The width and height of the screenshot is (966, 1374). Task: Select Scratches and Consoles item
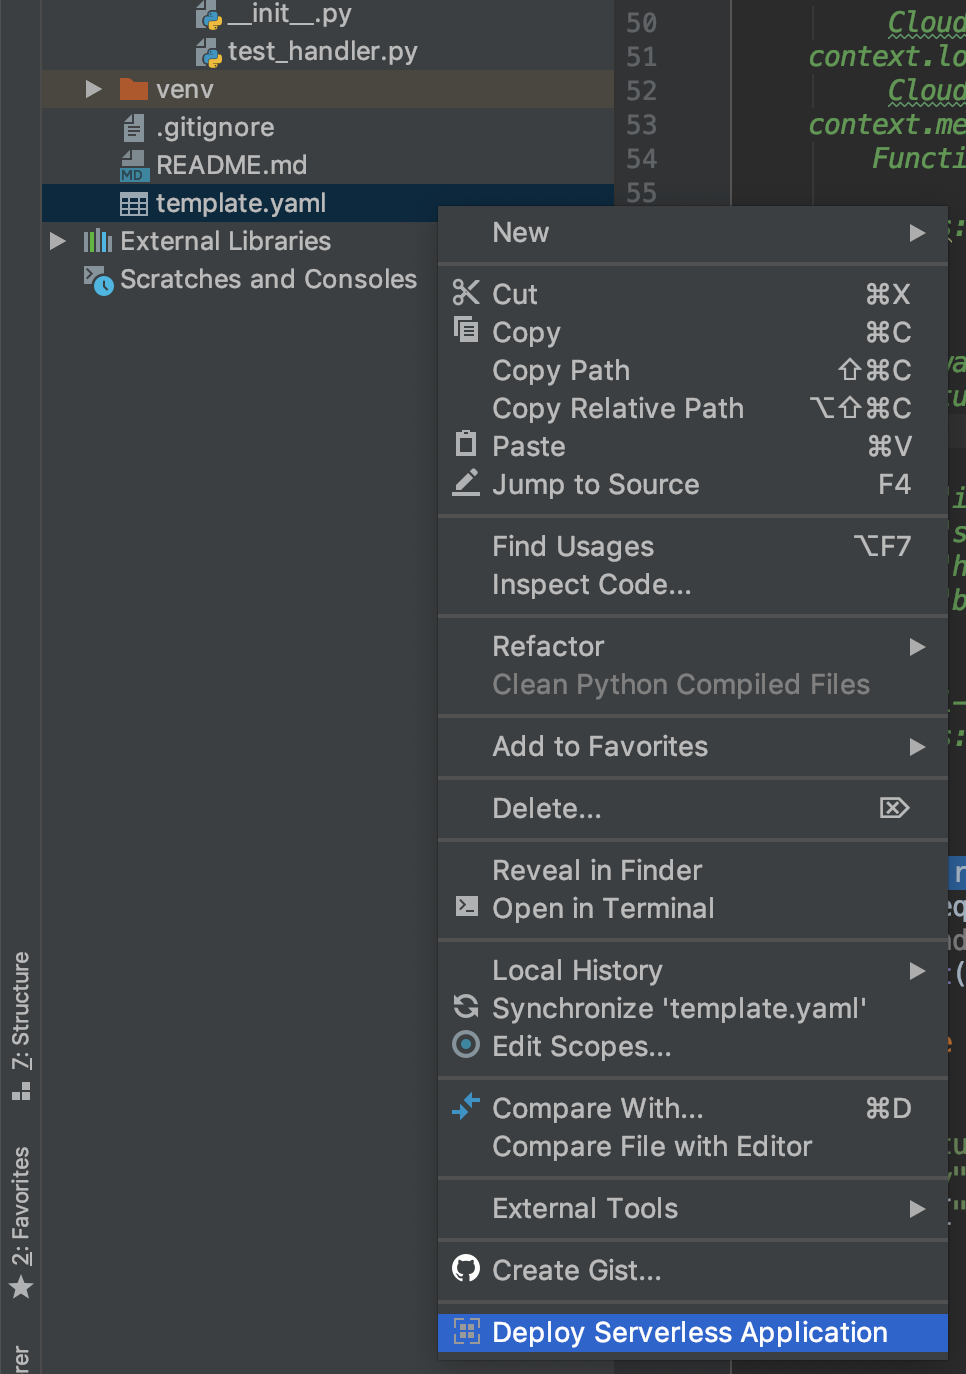pyautogui.click(x=268, y=279)
